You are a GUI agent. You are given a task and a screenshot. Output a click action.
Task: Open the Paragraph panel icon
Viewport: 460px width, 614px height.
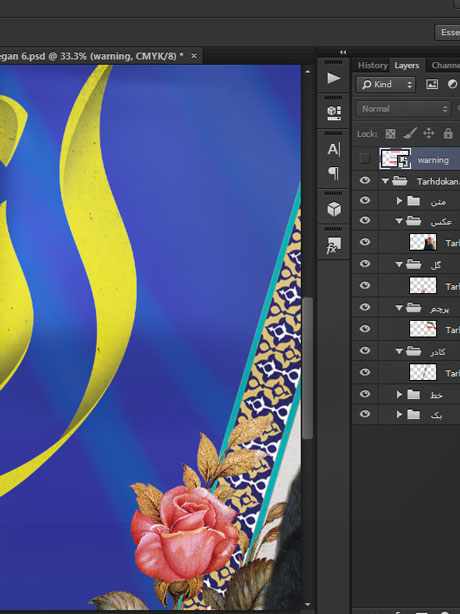[334, 173]
